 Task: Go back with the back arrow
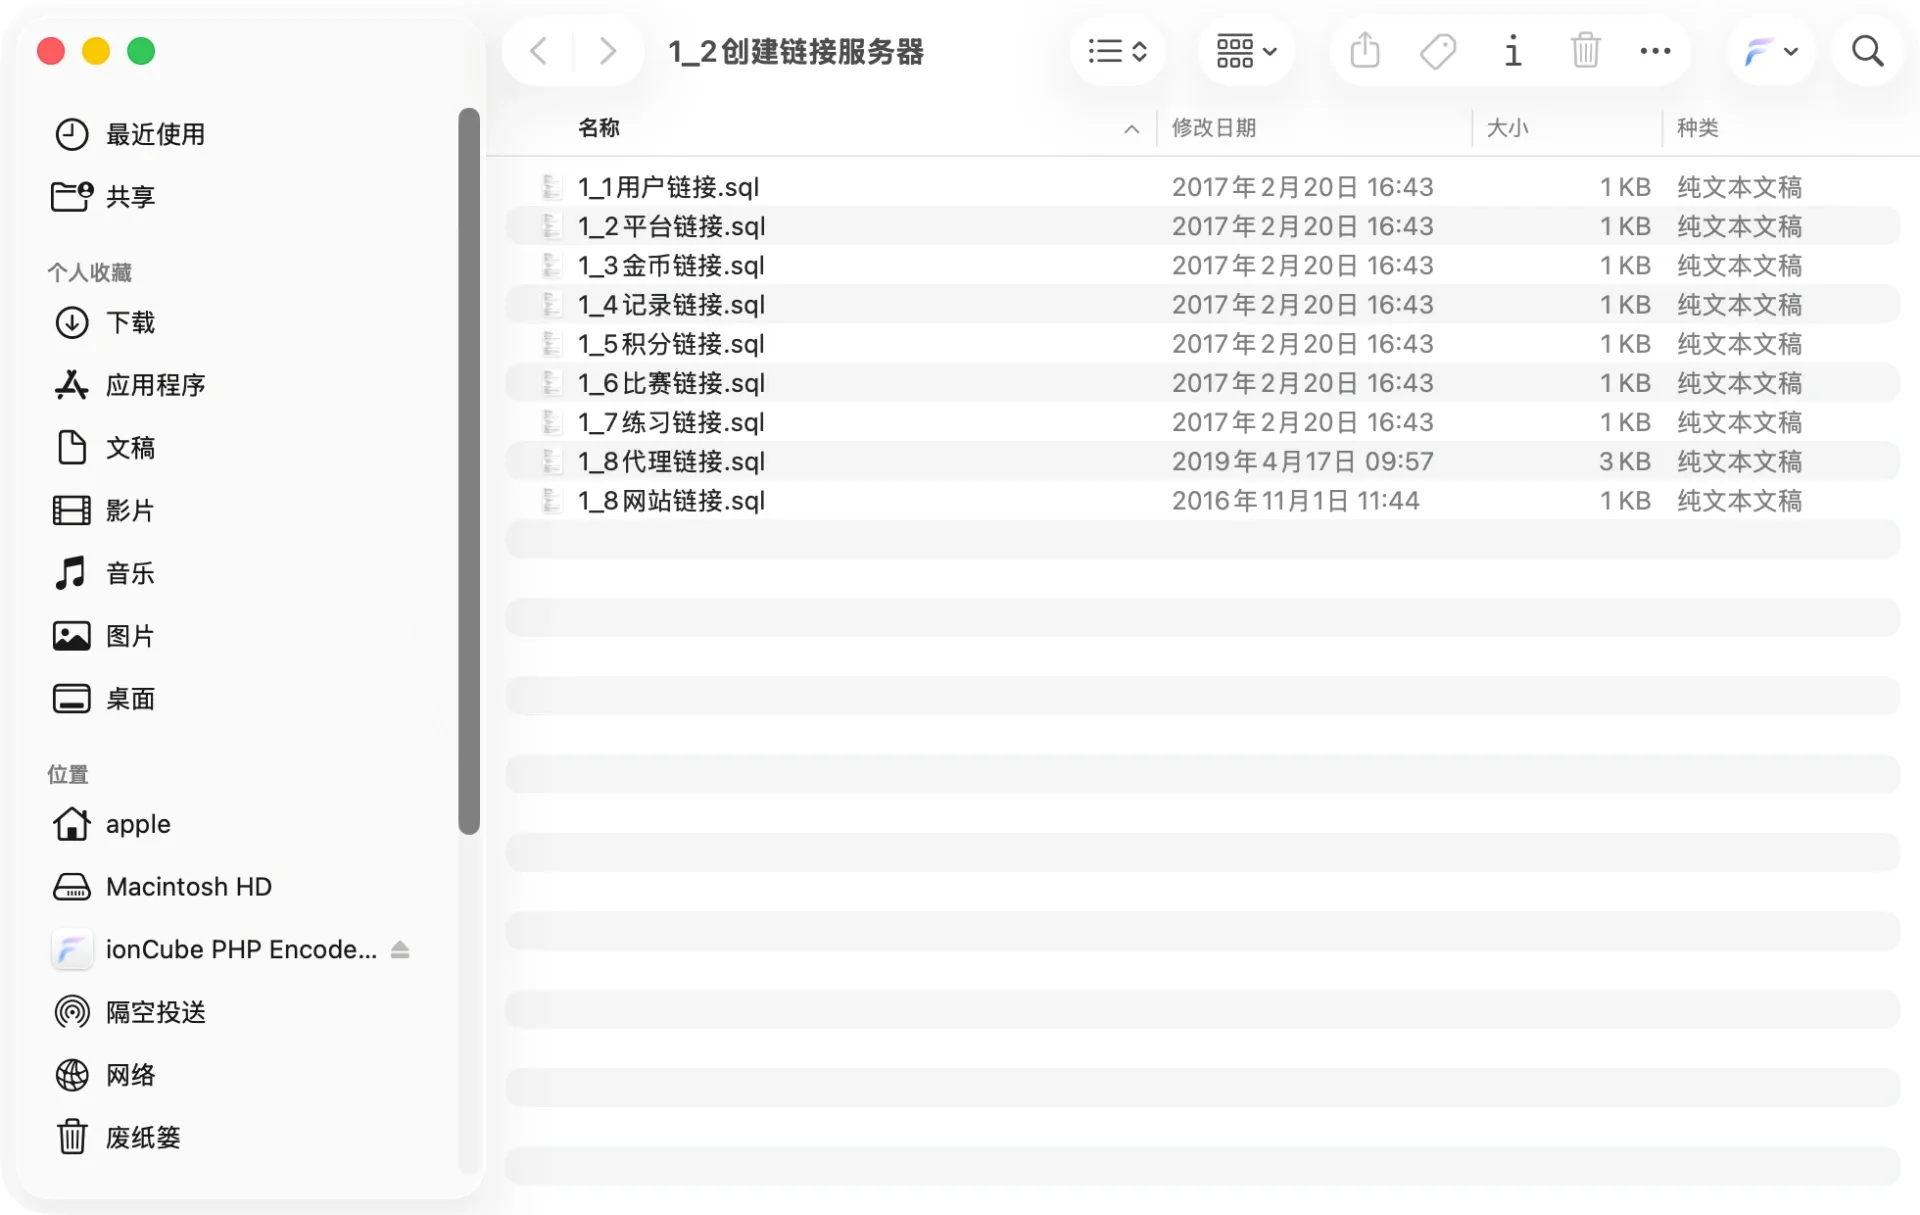[538, 51]
